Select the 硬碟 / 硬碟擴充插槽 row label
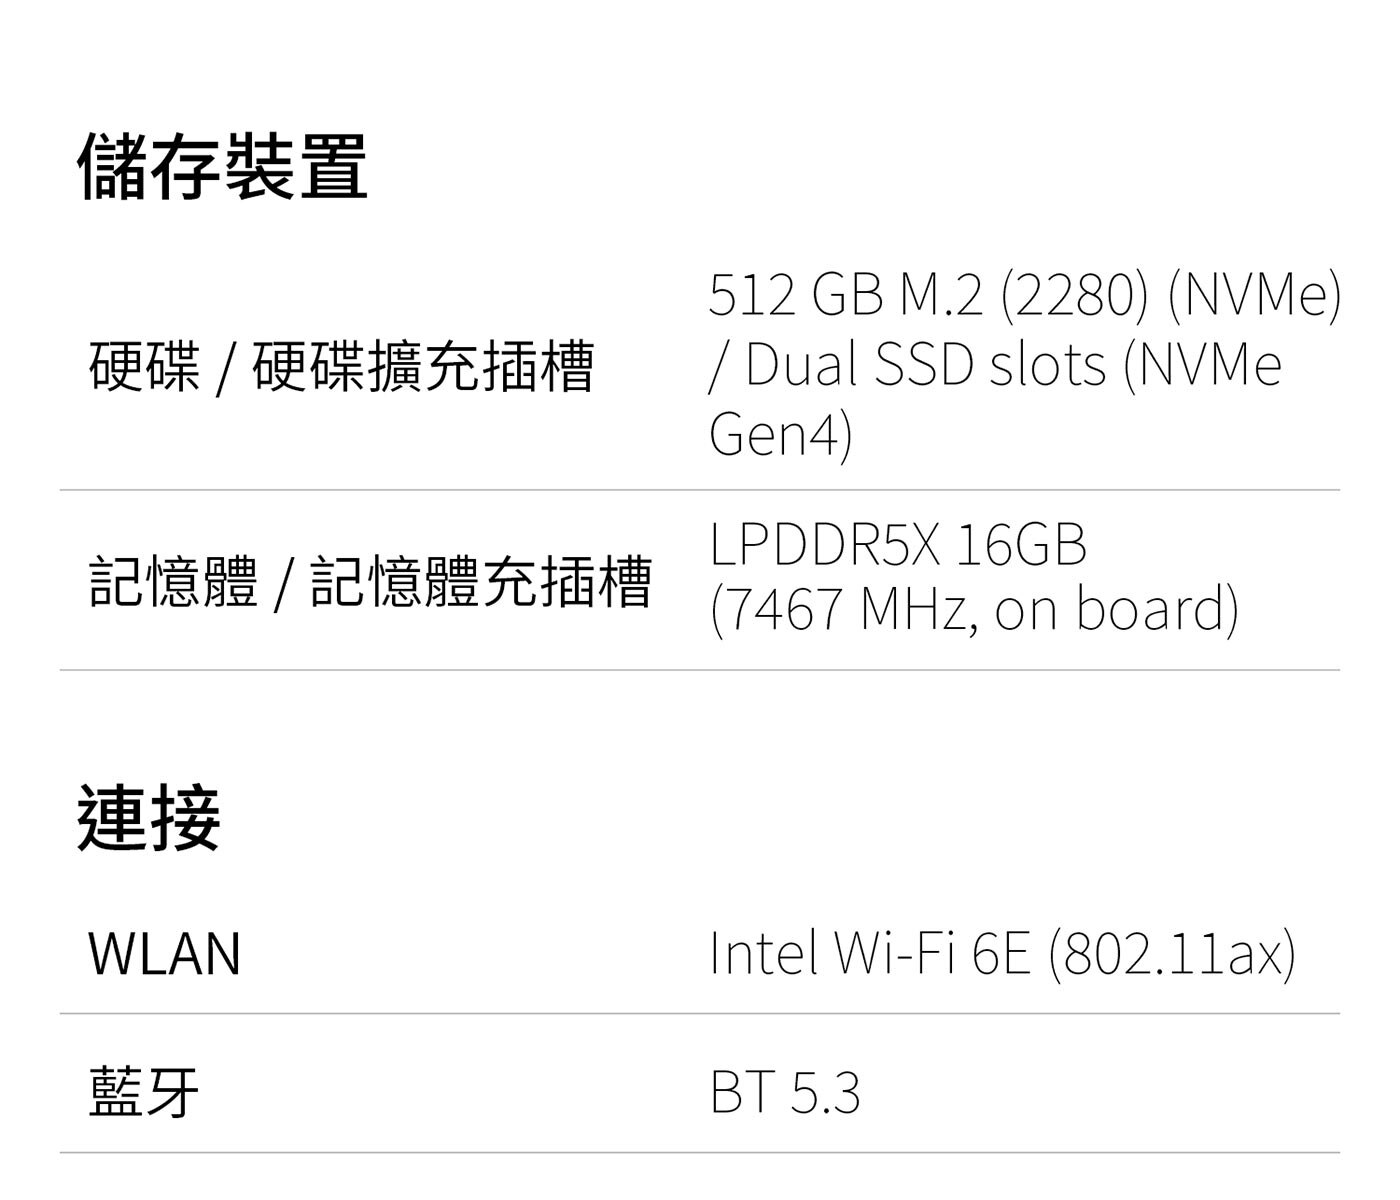Viewport: 1400px width, 1200px height. click(x=341, y=366)
